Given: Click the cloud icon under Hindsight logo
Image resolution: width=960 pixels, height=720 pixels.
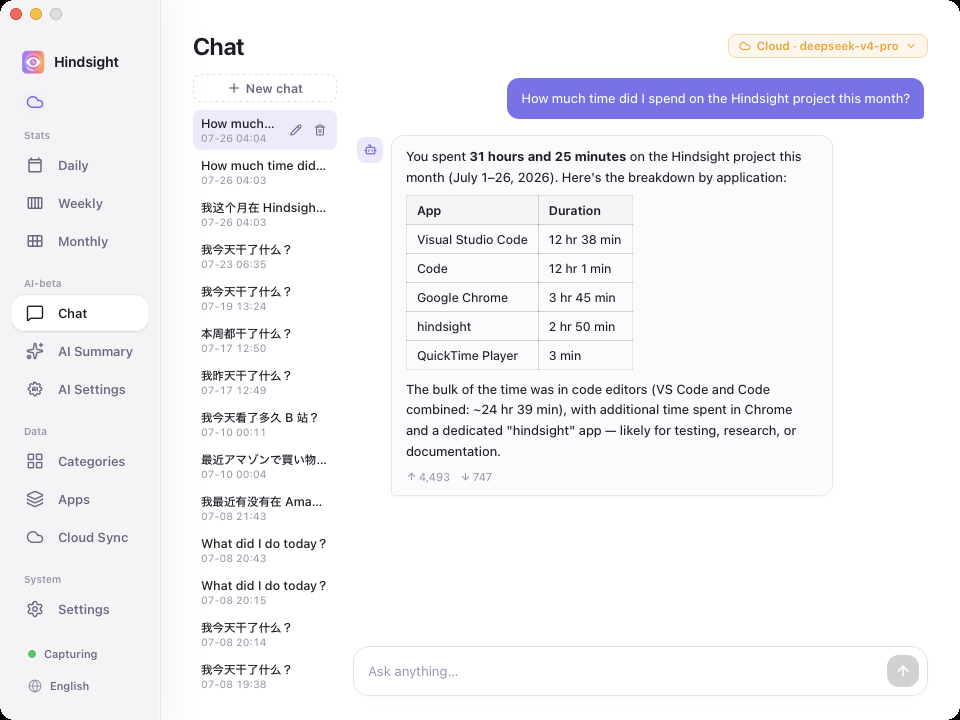Looking at the screenshot, I should (35, 102).
